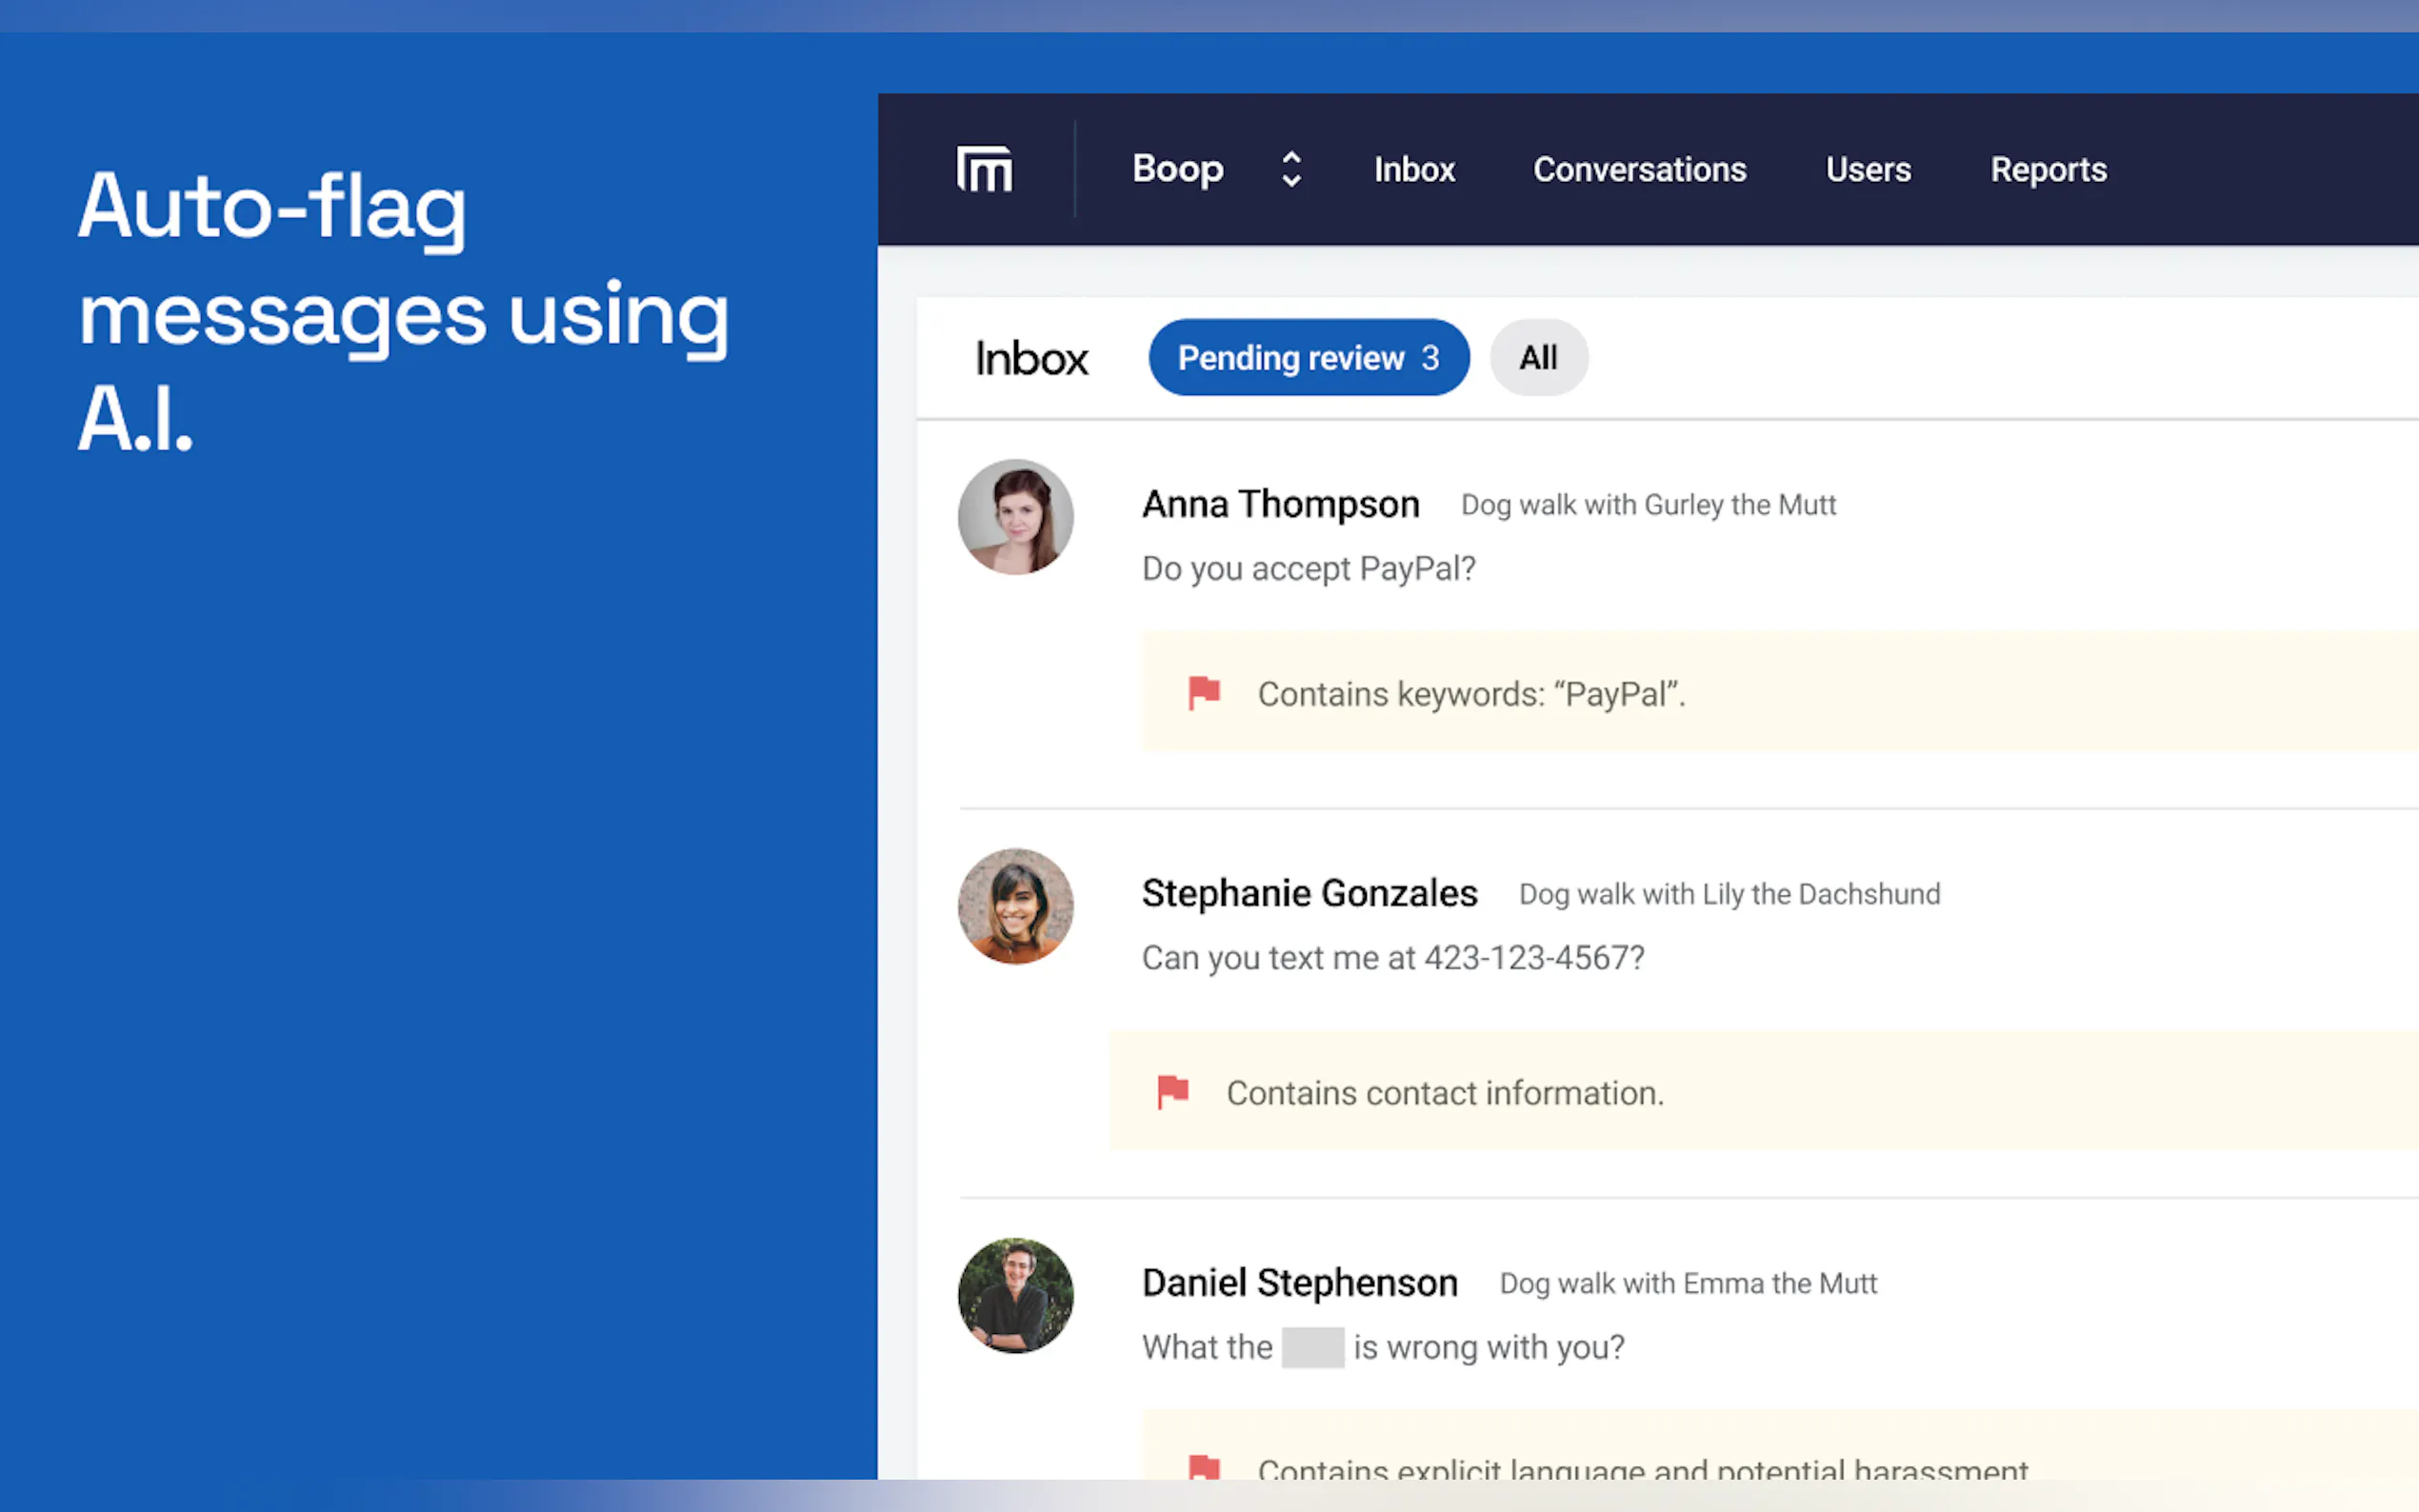Image resolution: width=2419 pixels, height=1512 pixels.
Task: Click the flag icon on harassment notice
Action: click(1204, 1468)
